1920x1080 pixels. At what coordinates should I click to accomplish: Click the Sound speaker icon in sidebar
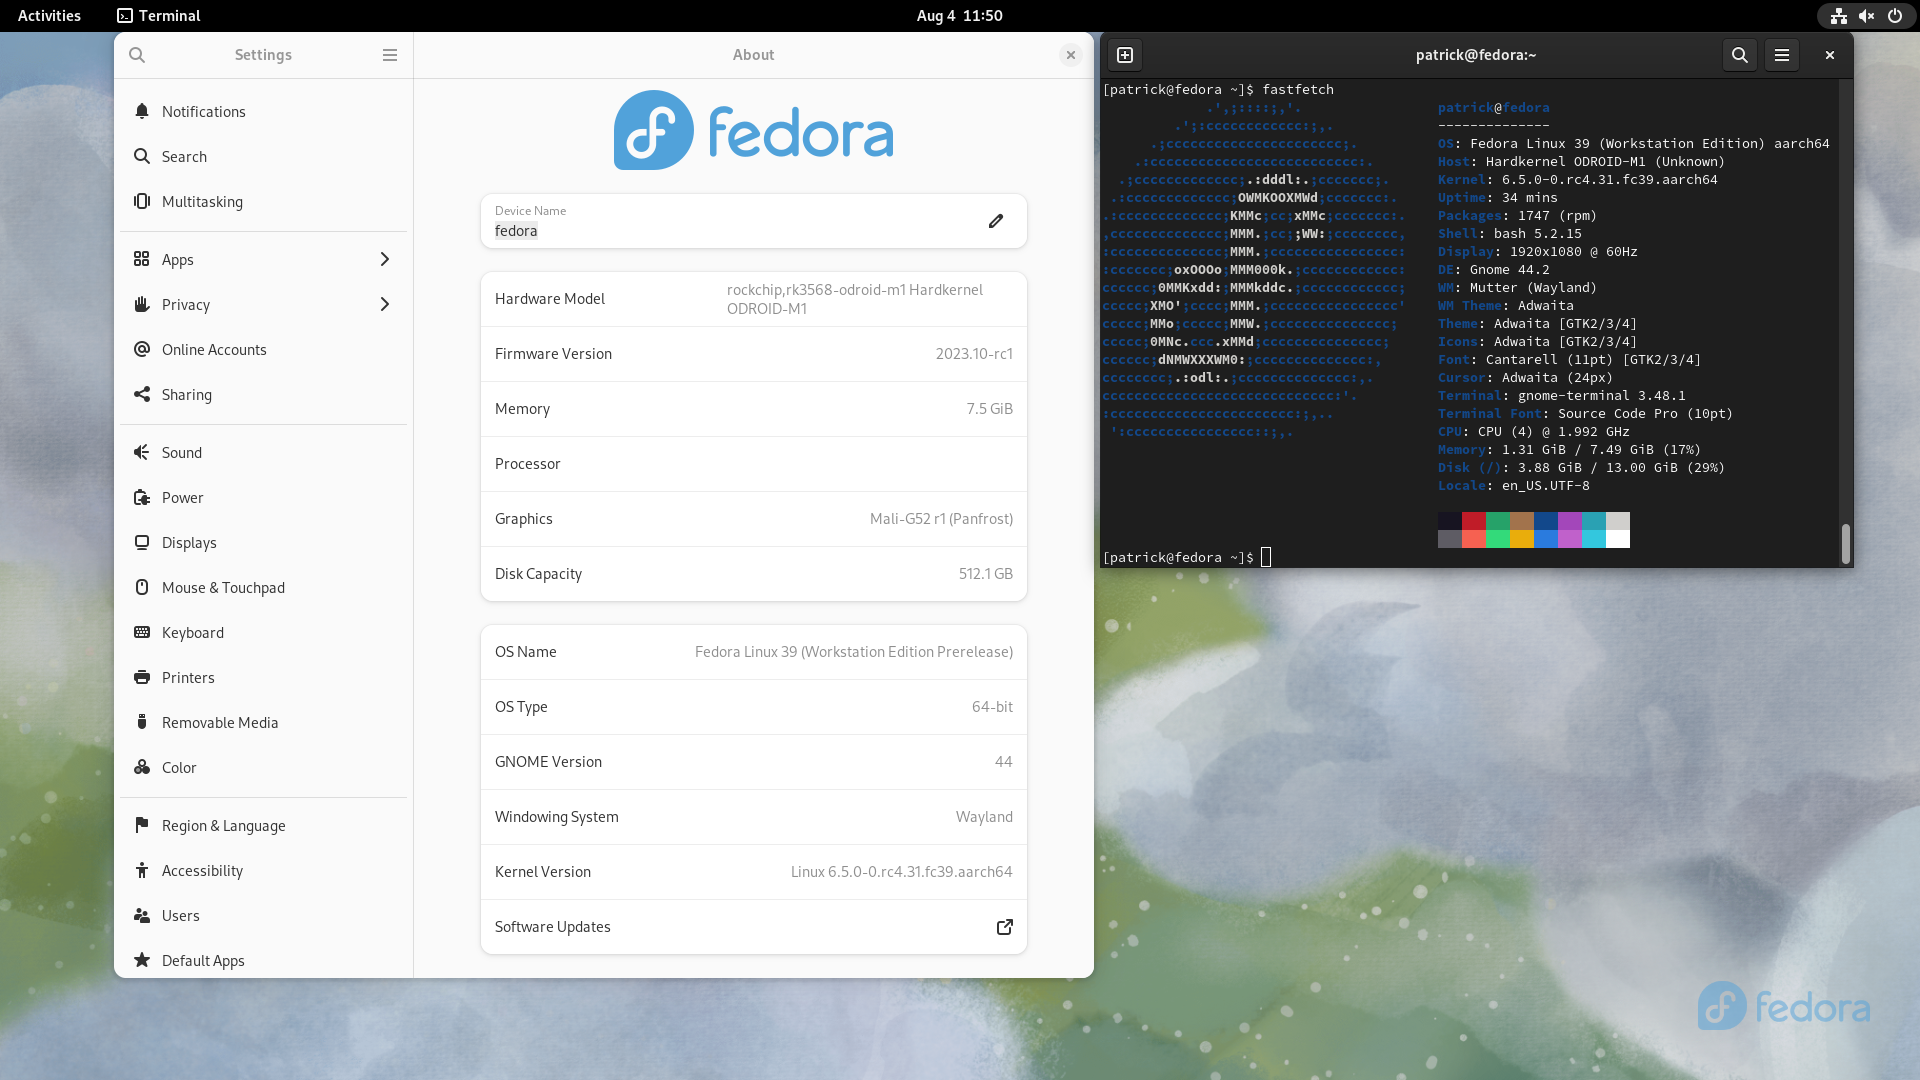(142, 452)
